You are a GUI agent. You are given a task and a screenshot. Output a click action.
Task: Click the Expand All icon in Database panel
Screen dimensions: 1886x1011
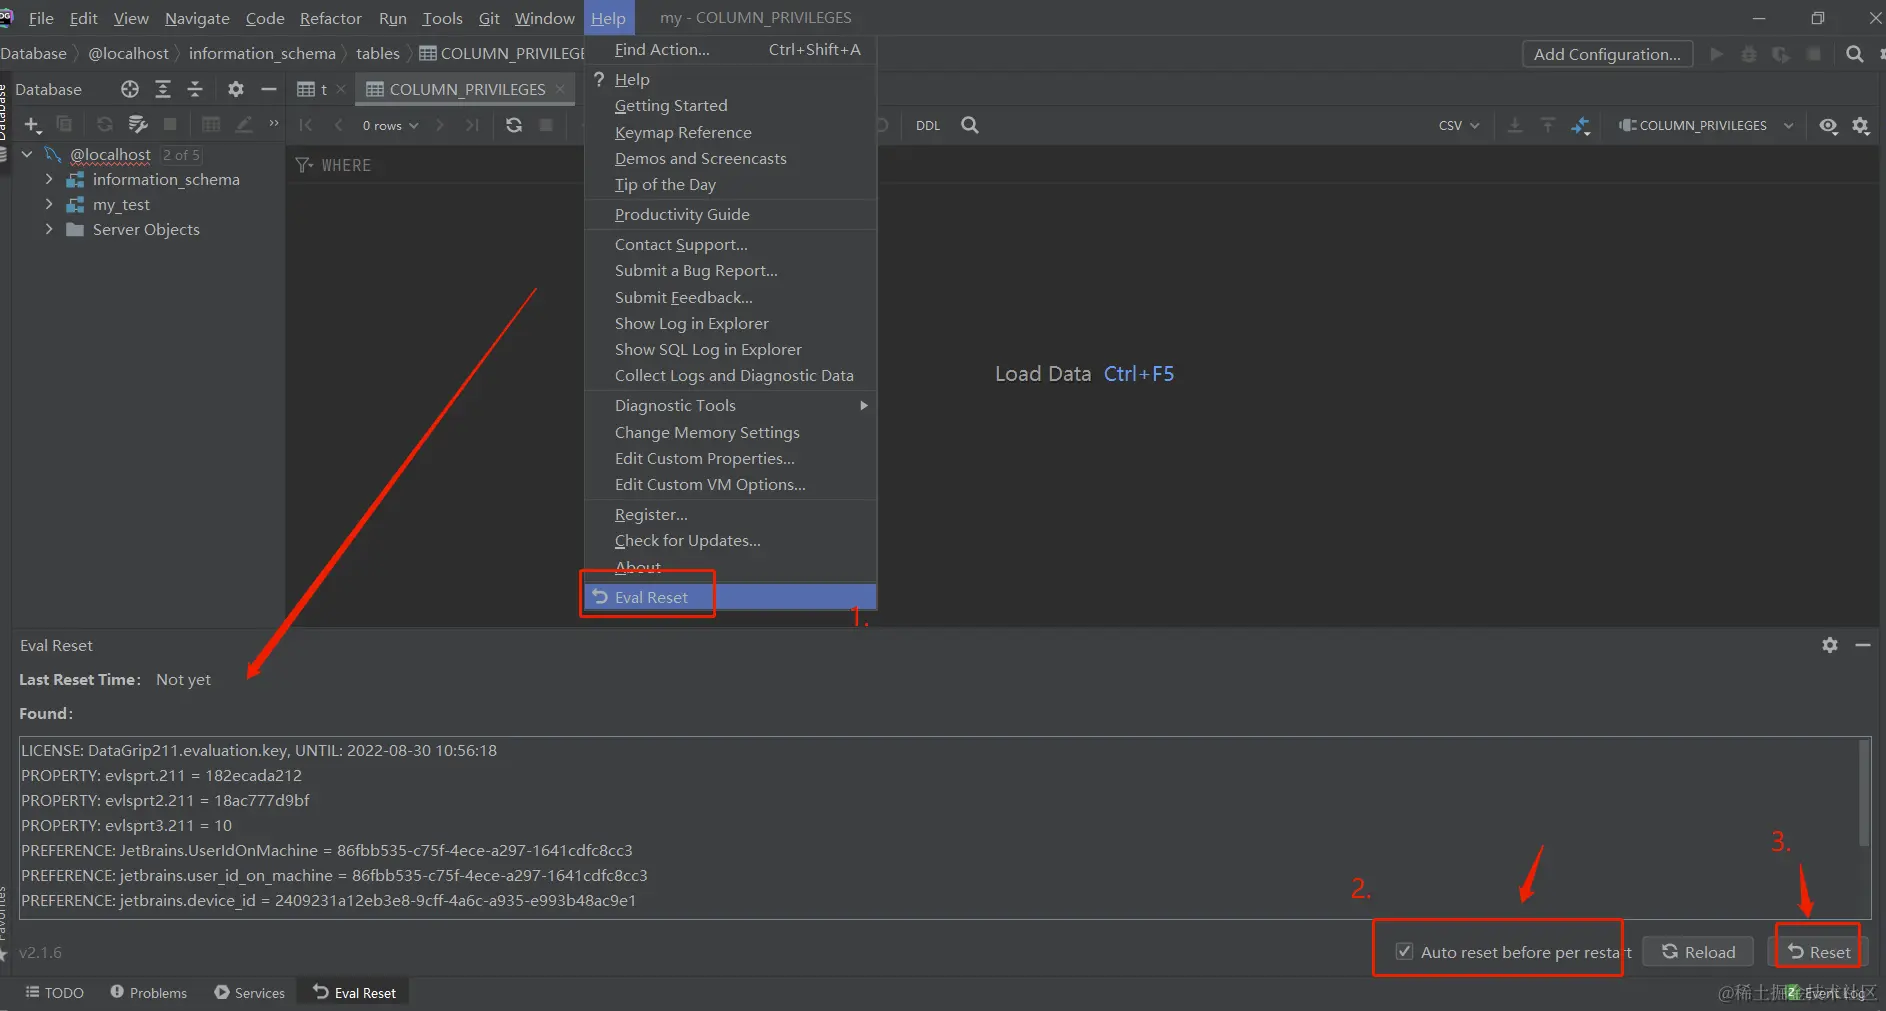pyautogui.click(x=163, y=89)
